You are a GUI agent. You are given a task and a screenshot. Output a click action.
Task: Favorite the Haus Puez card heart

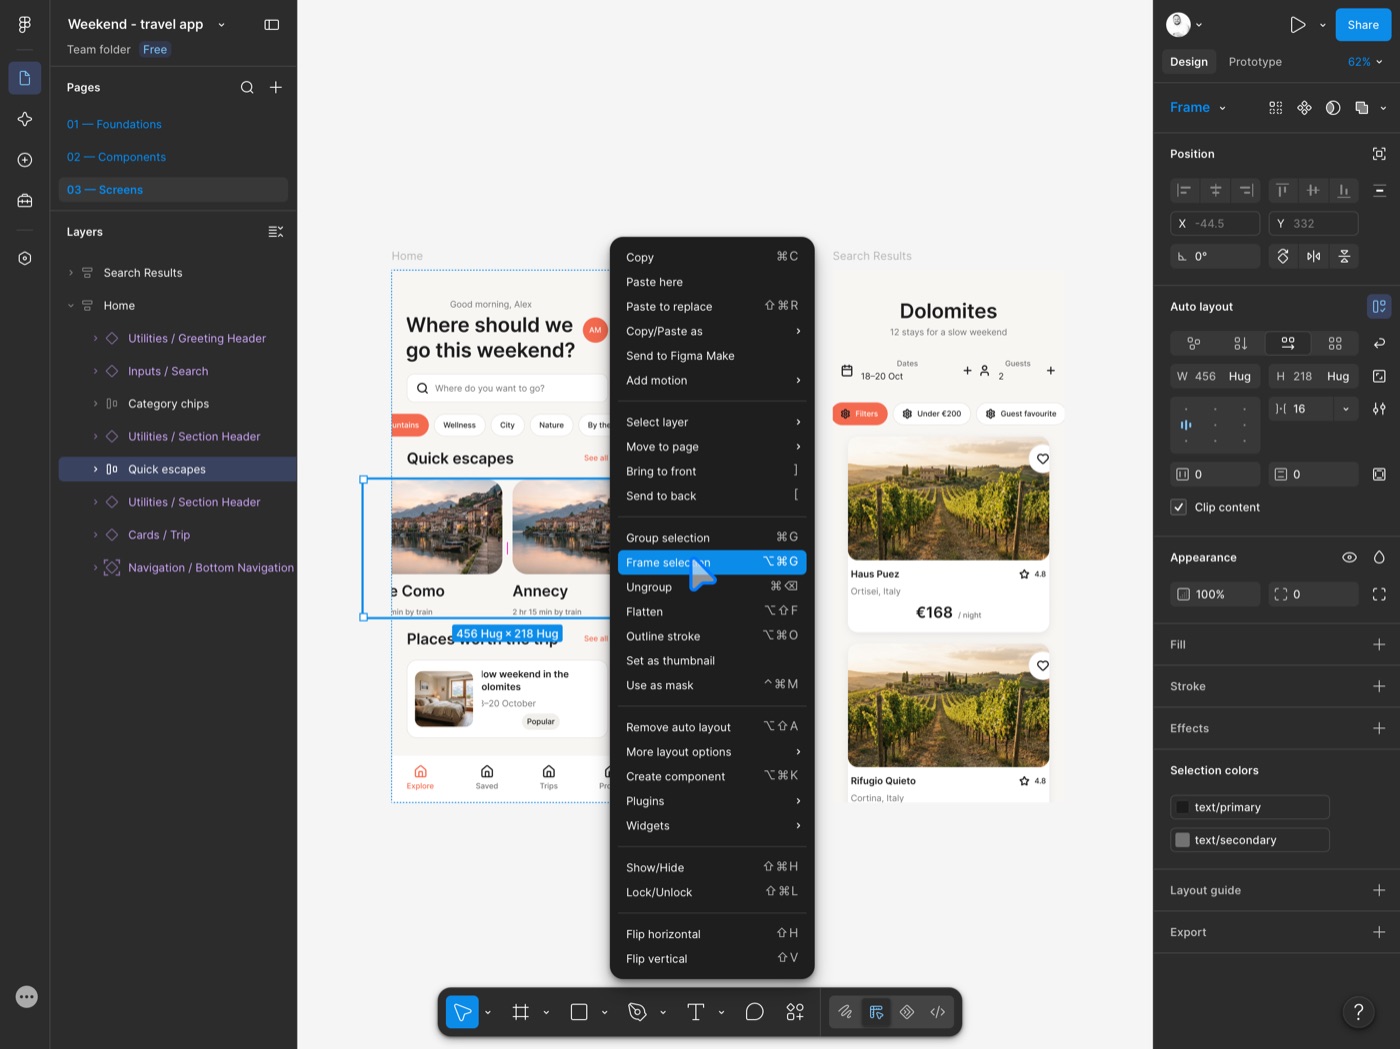(1042, 459)
